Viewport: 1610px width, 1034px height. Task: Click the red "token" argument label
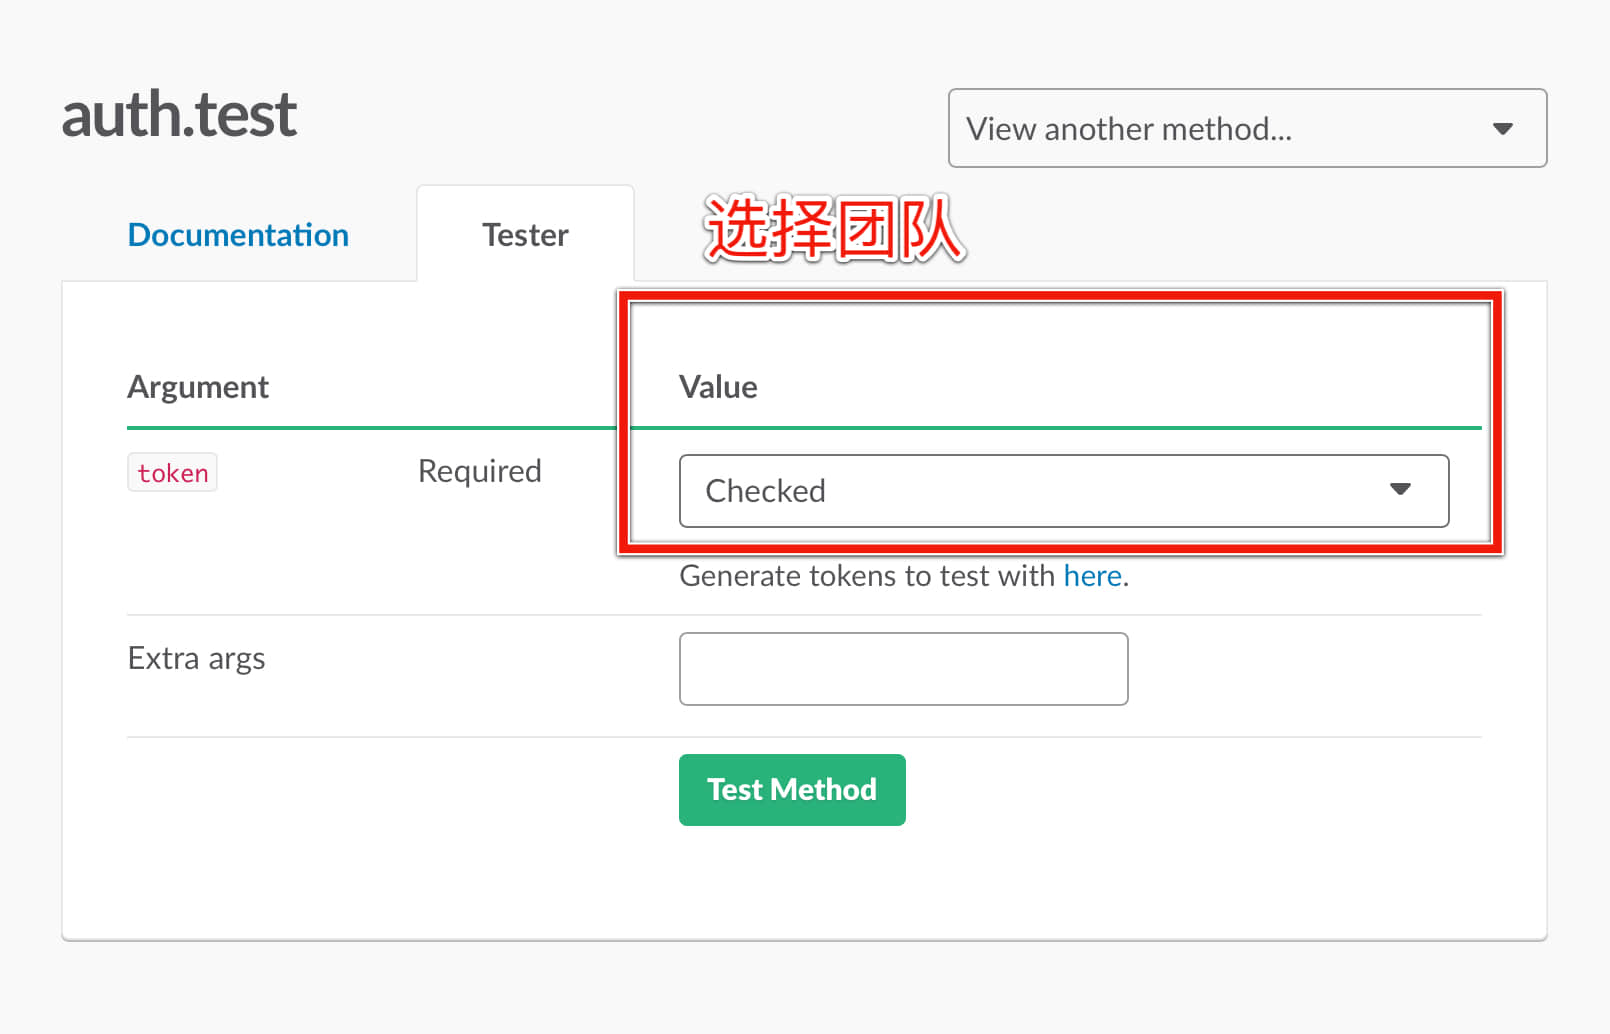(x=172, y=473)
